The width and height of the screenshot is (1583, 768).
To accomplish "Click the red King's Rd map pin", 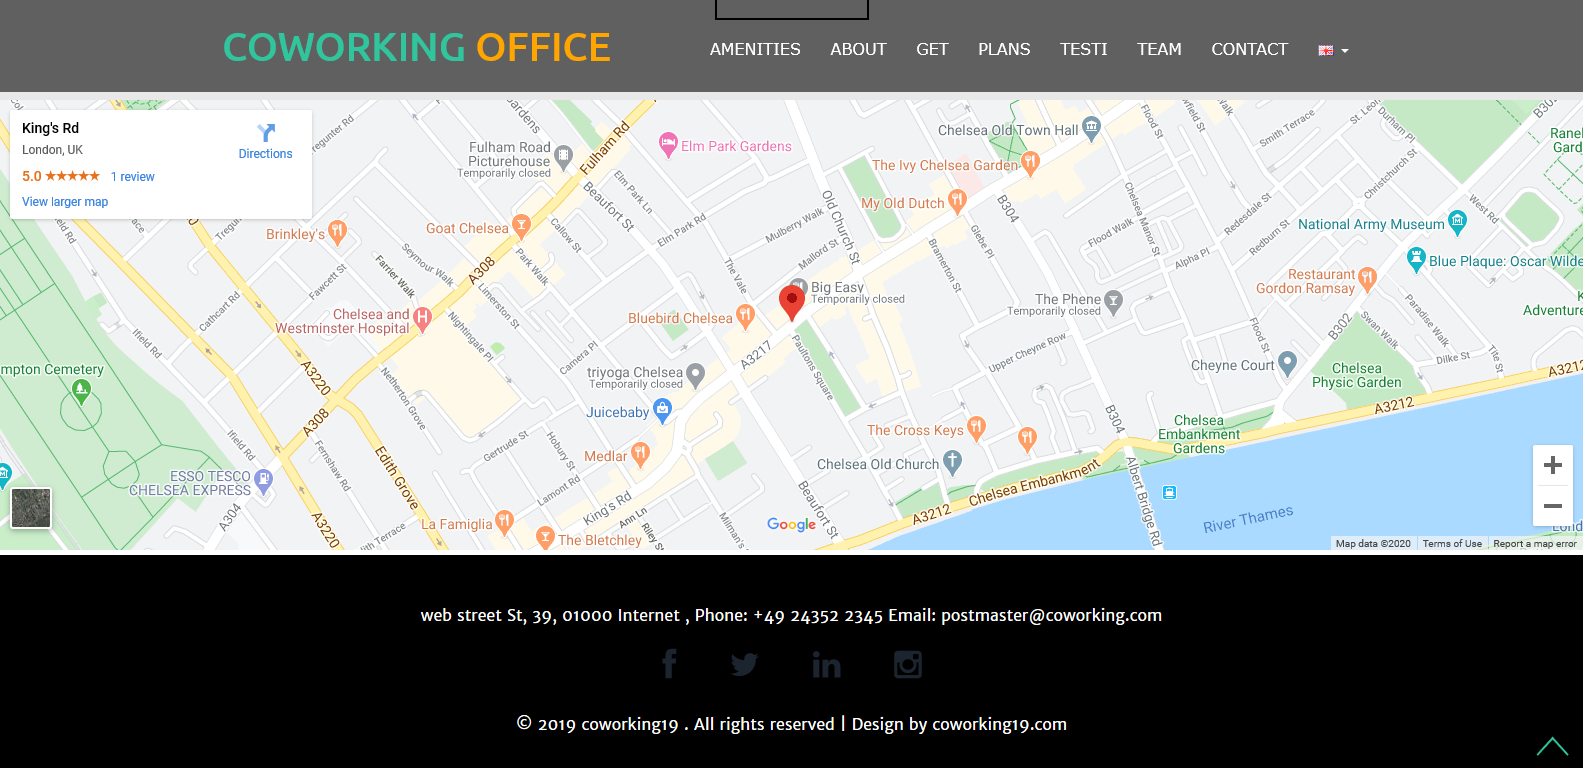I will pos(792,303).
